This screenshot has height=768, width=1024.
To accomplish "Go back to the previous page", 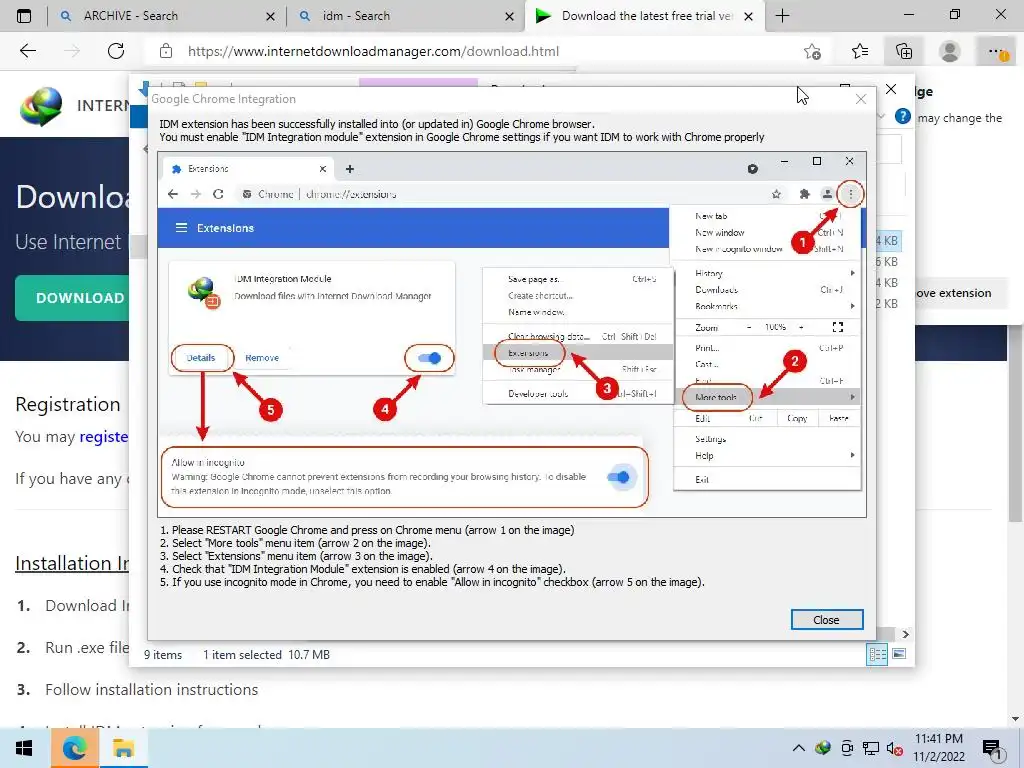I will [x=27, y=51].
